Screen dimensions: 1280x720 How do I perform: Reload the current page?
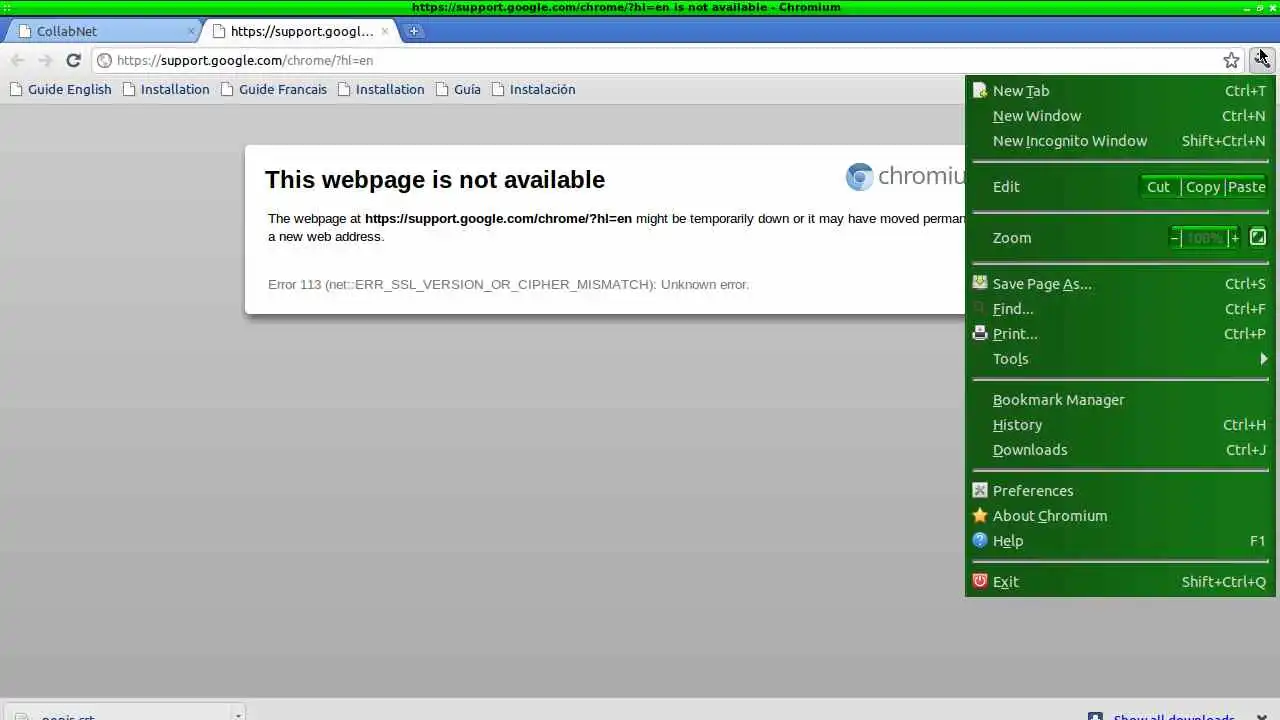73,60
